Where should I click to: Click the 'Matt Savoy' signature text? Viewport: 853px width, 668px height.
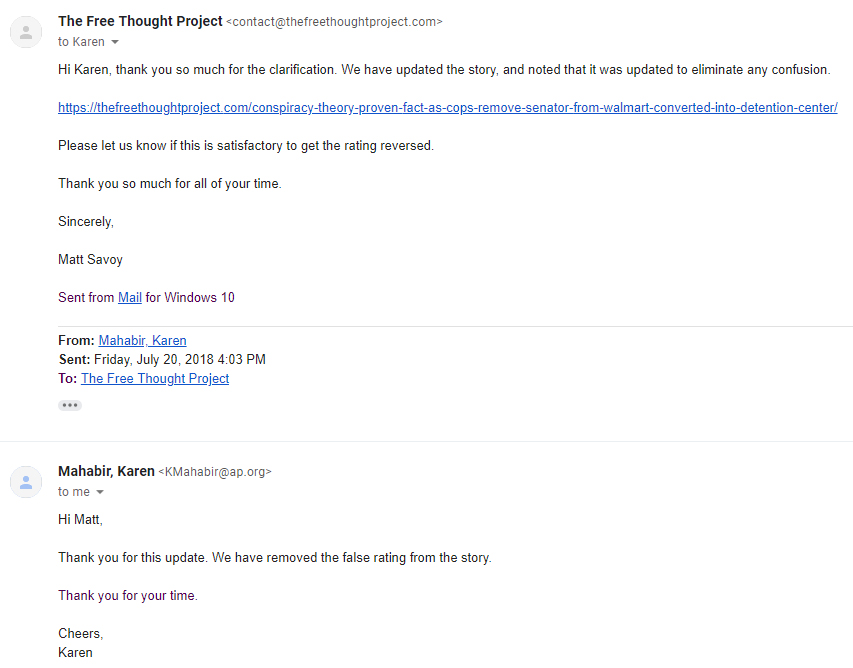point(90,259)
